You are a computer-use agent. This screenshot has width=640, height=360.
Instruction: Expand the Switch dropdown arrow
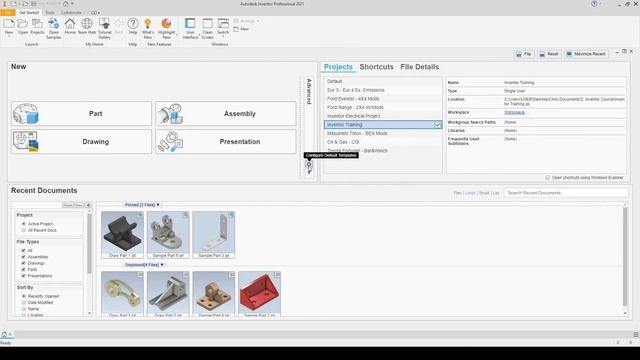(x=223, y=37)
